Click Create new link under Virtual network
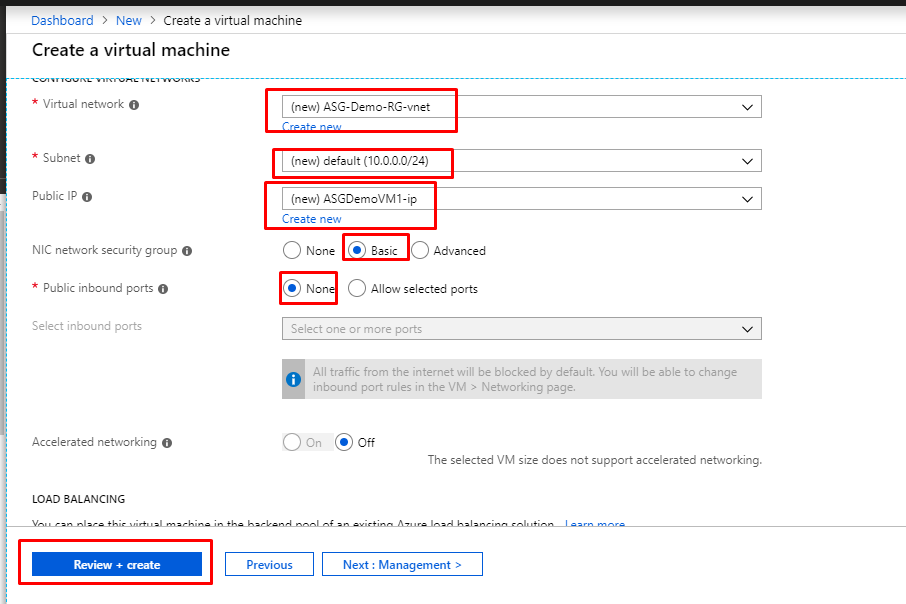The image size is (906, 604). (x=311, y=127)
